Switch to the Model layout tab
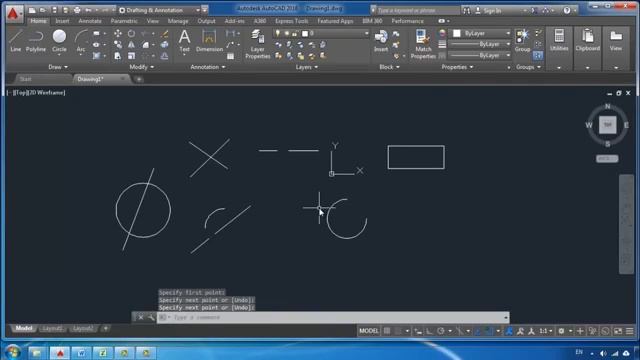Screen dimensions: 640x360 point(24,328)
